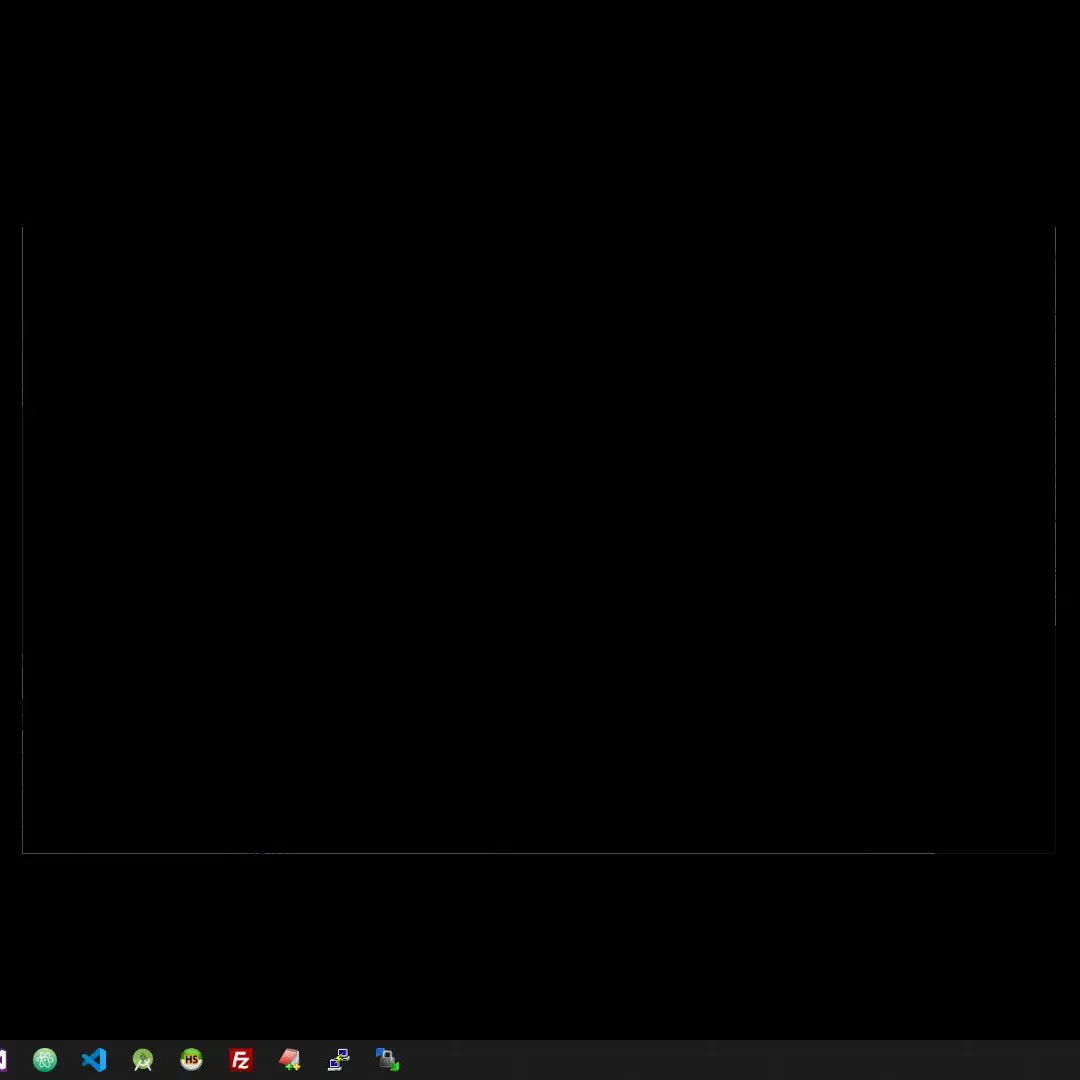
Task: Open the red notepad editor icon
Action: coord(289,1059)
